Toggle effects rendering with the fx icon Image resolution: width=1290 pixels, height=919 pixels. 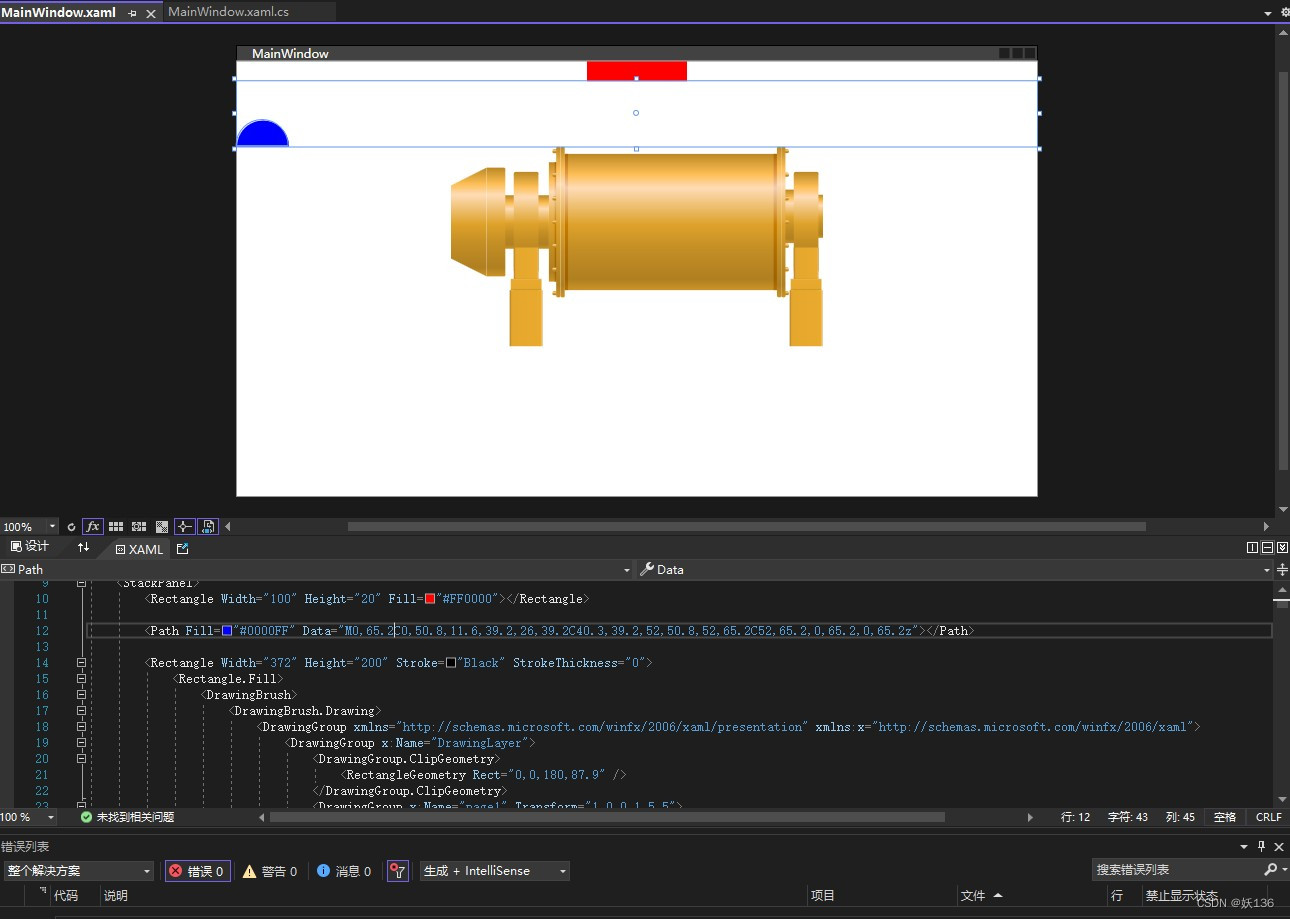(92, 527)
